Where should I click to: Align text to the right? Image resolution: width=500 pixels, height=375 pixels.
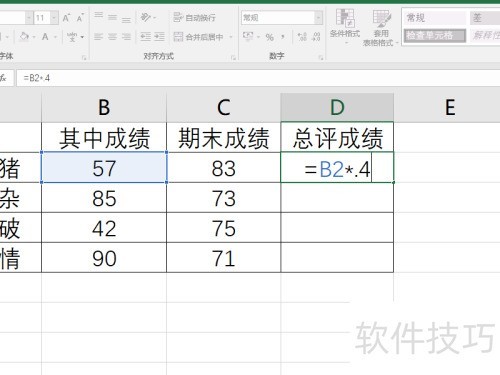[126, 37]
